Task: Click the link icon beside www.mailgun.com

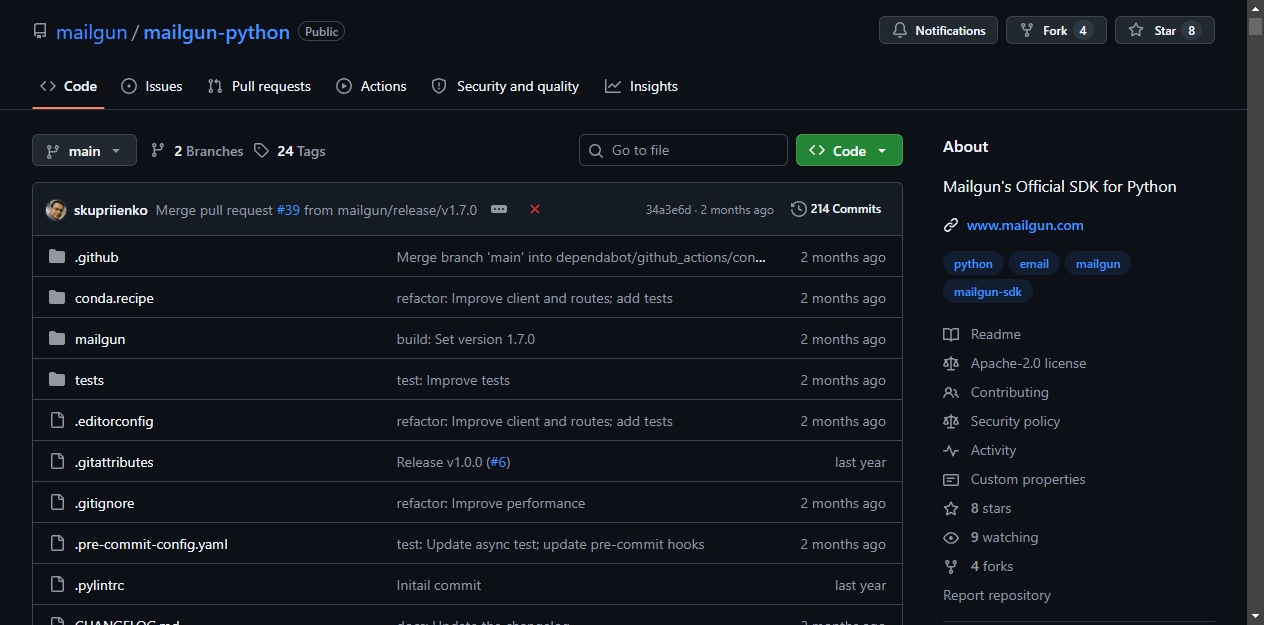Action: click(951, 225)
